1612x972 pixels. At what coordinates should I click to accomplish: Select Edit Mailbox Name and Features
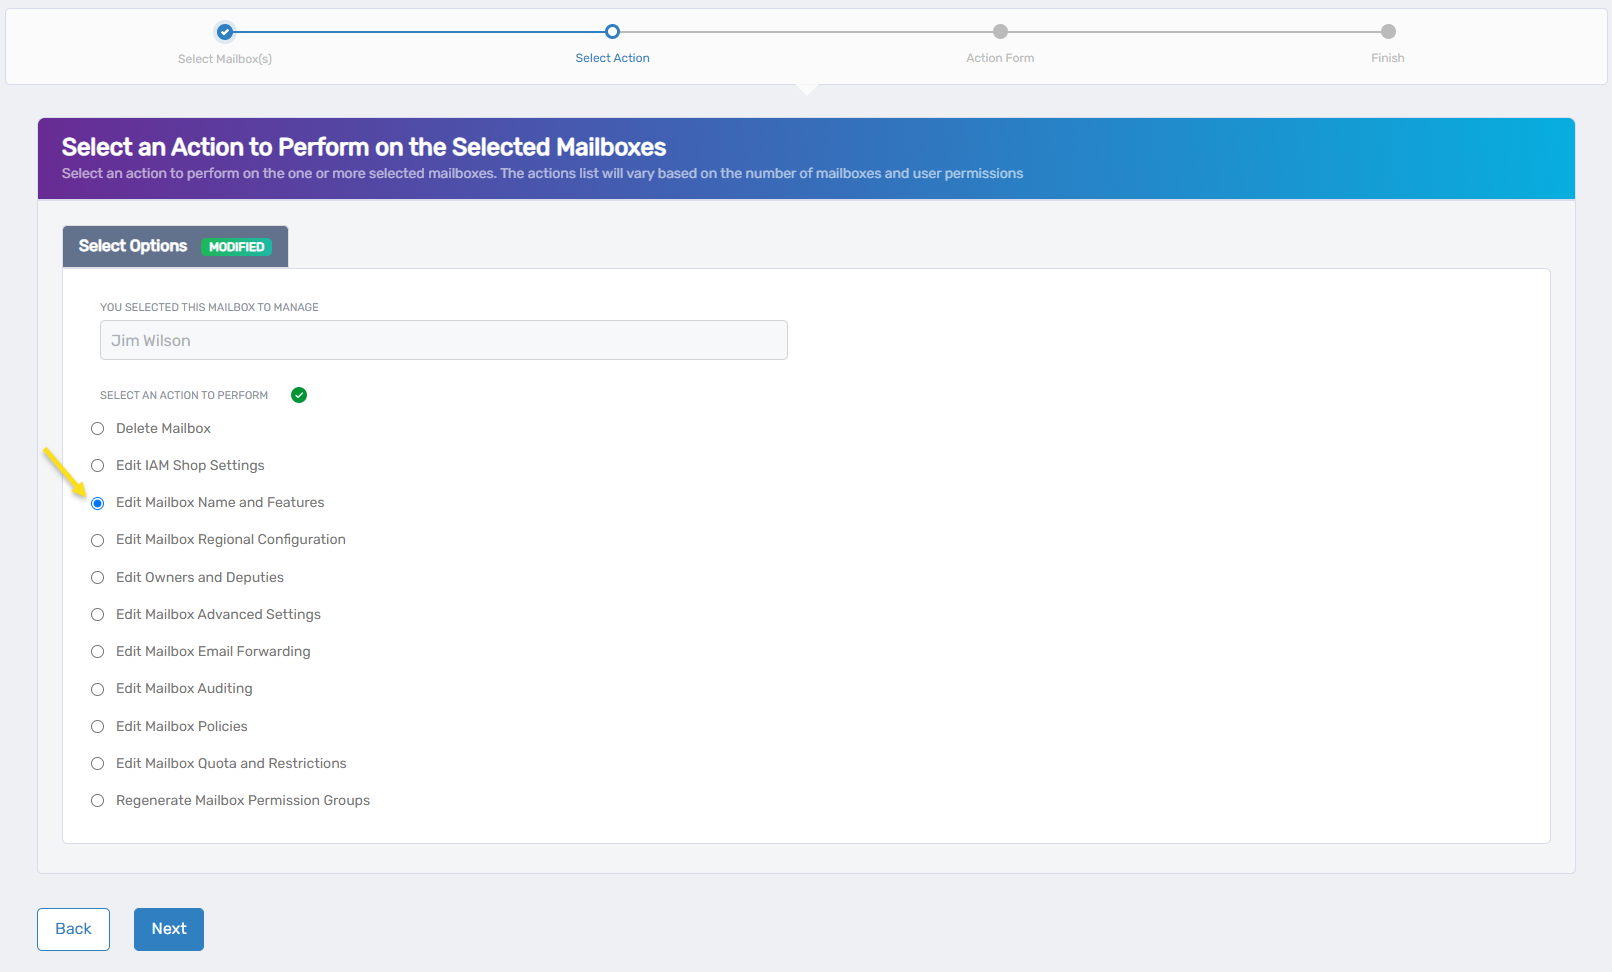[98, 503]
